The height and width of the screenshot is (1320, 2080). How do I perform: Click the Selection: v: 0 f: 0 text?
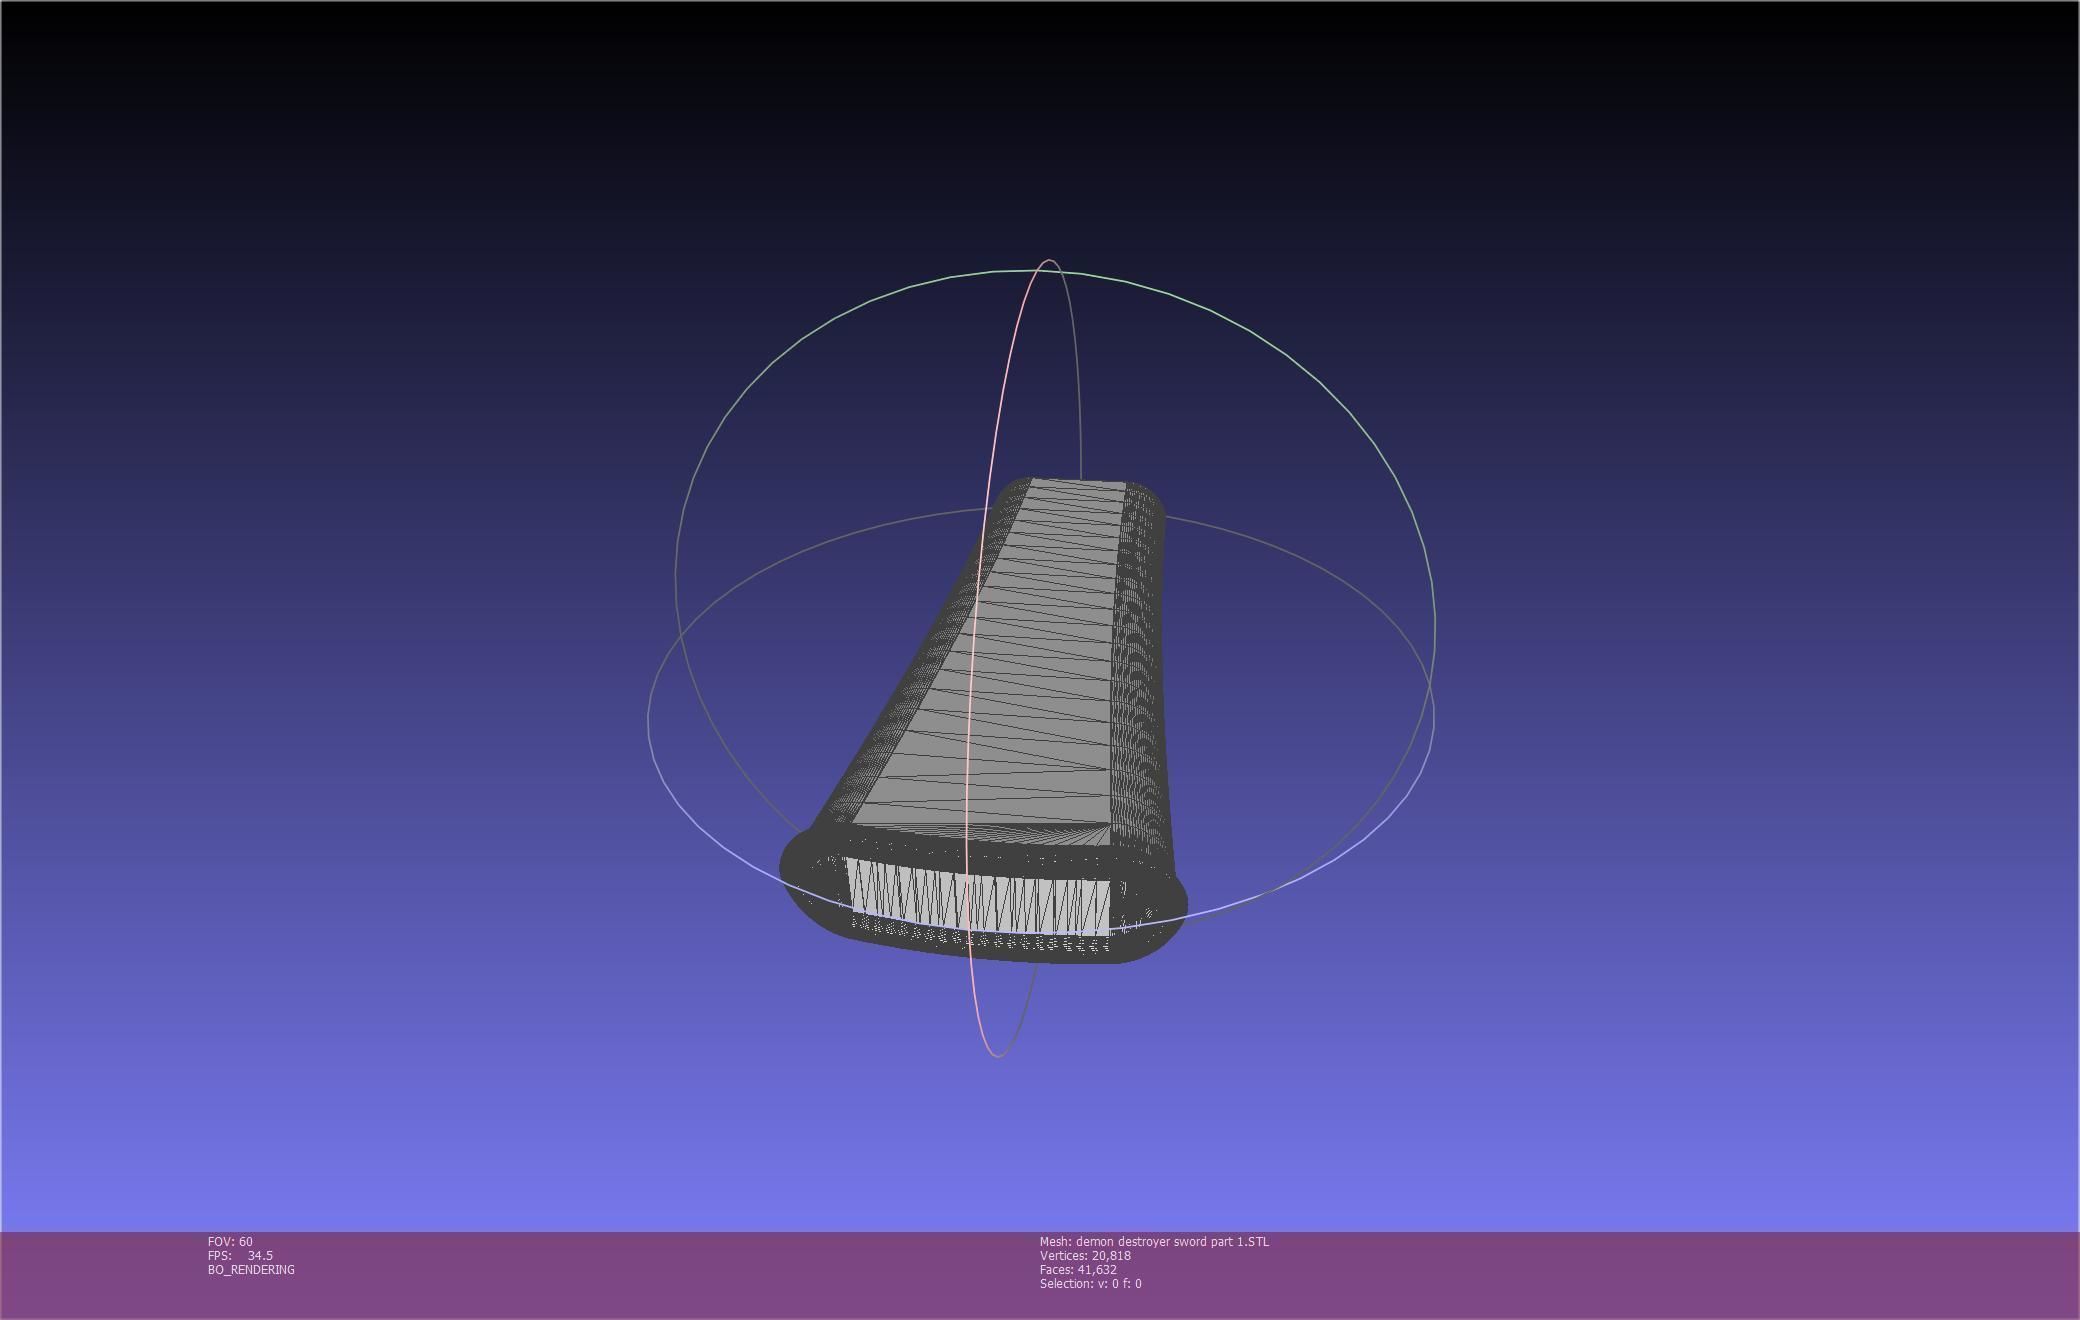click(x=1090, y=1283)
